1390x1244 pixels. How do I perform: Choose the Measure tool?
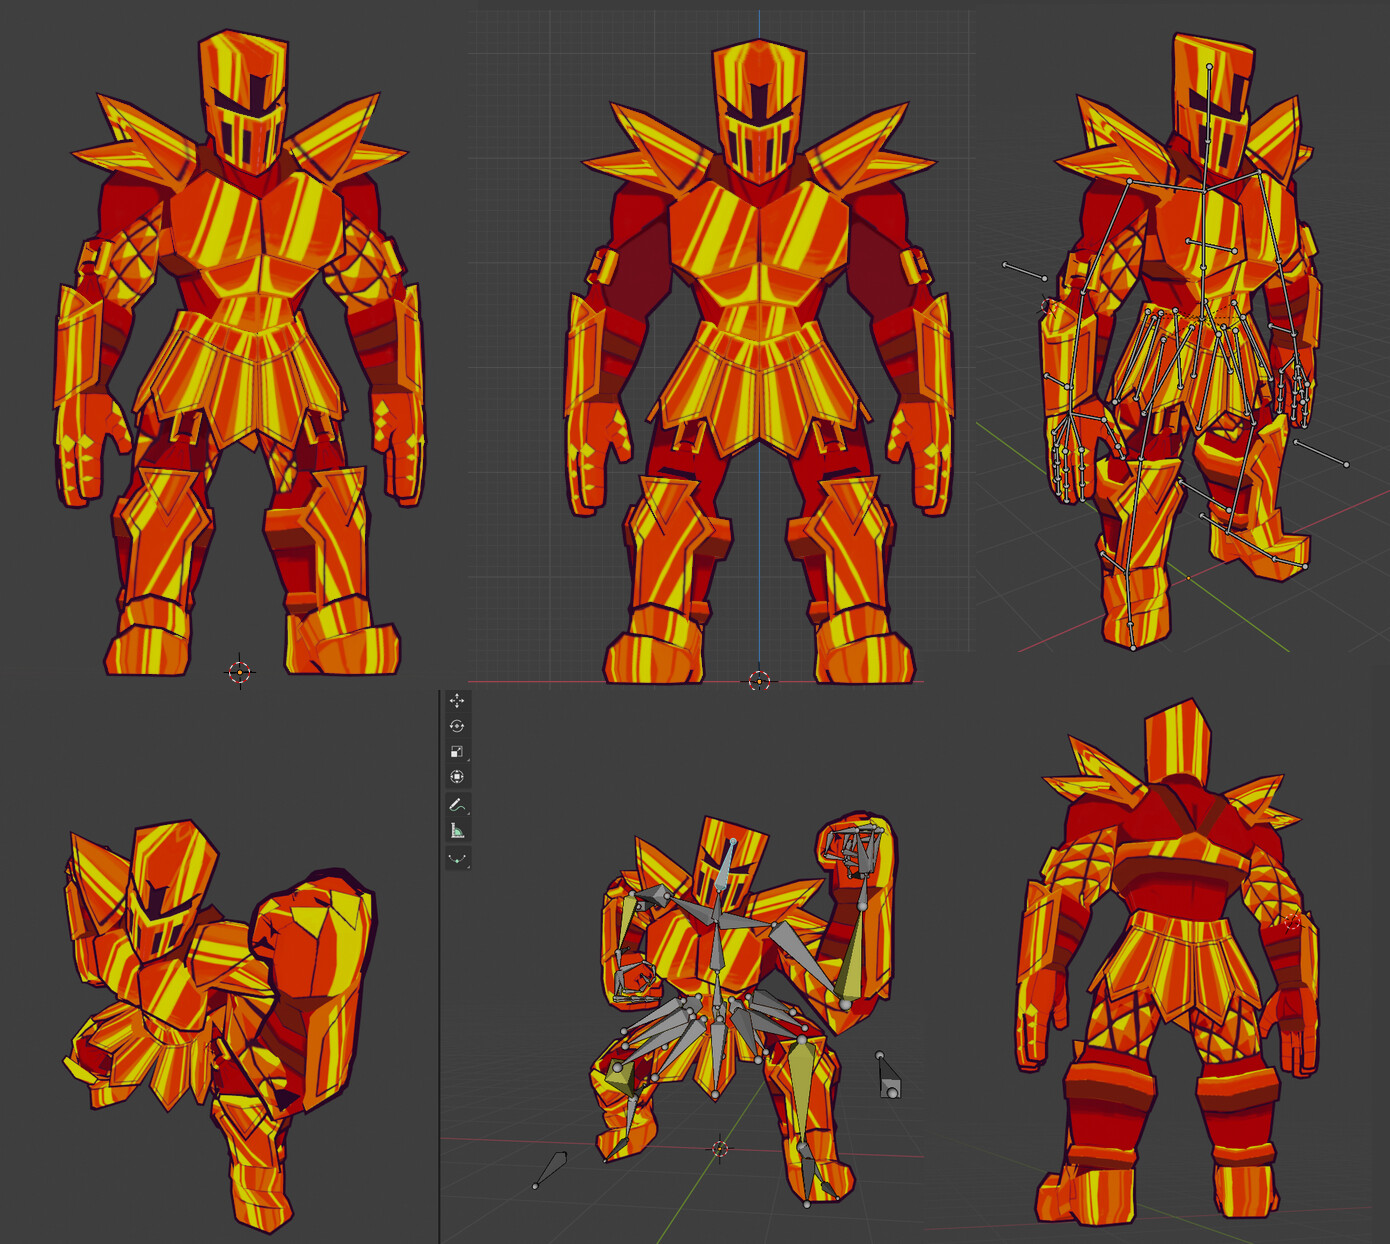pos(458,829)
